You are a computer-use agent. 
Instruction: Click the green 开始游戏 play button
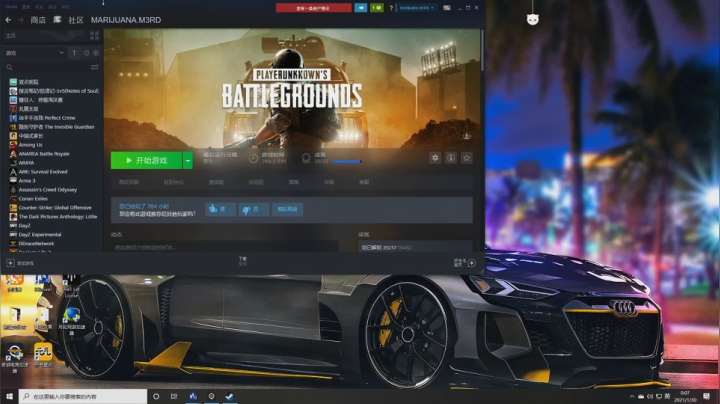point(146,160)
